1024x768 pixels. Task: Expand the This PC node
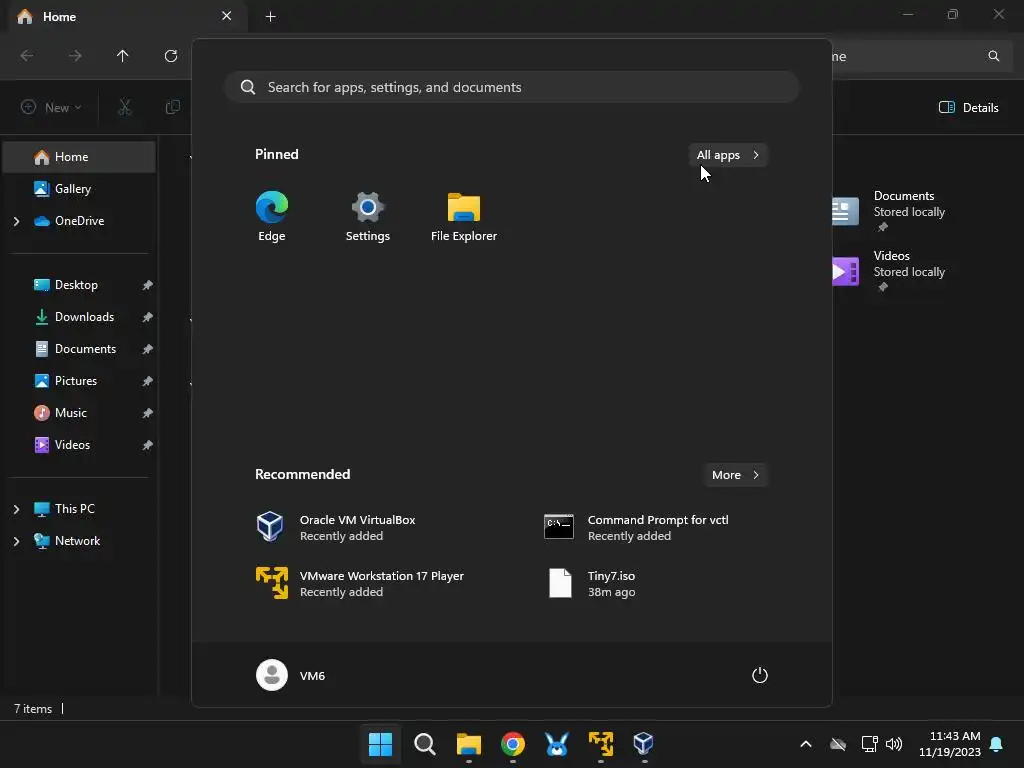pyautogui.click(x=16, y=509)
